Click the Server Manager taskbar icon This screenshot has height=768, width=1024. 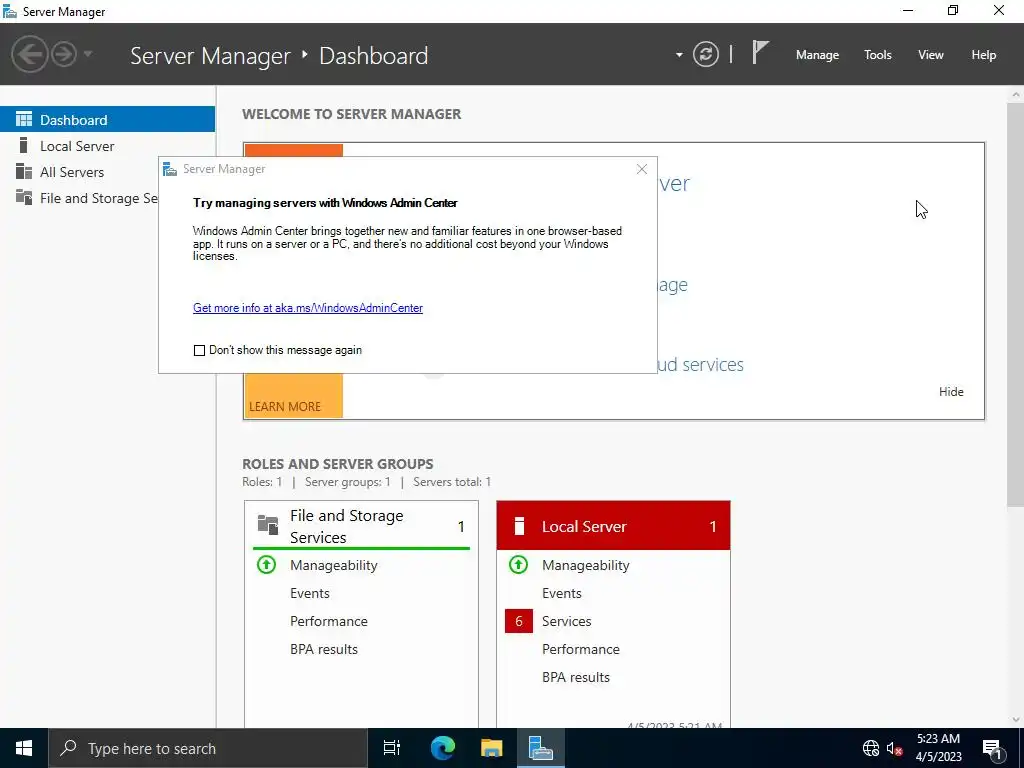[541, 748]
